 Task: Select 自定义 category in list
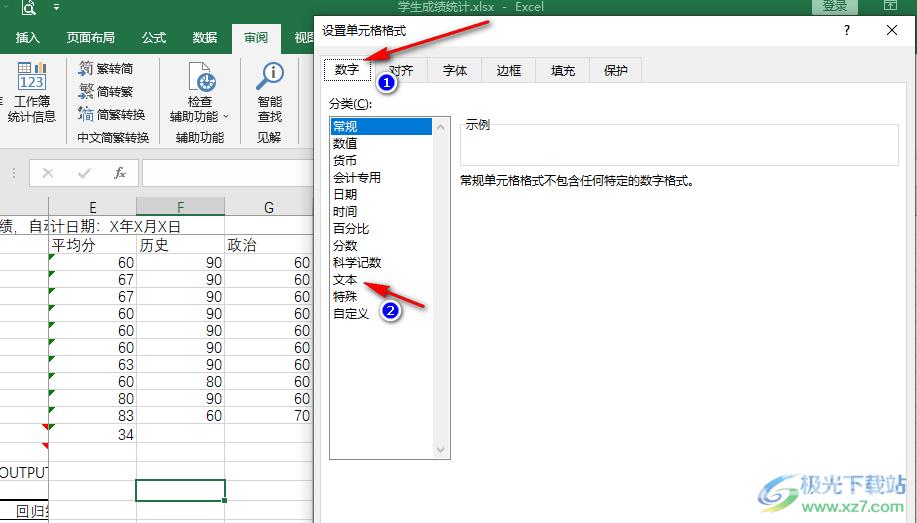click(x=381, y=314)
